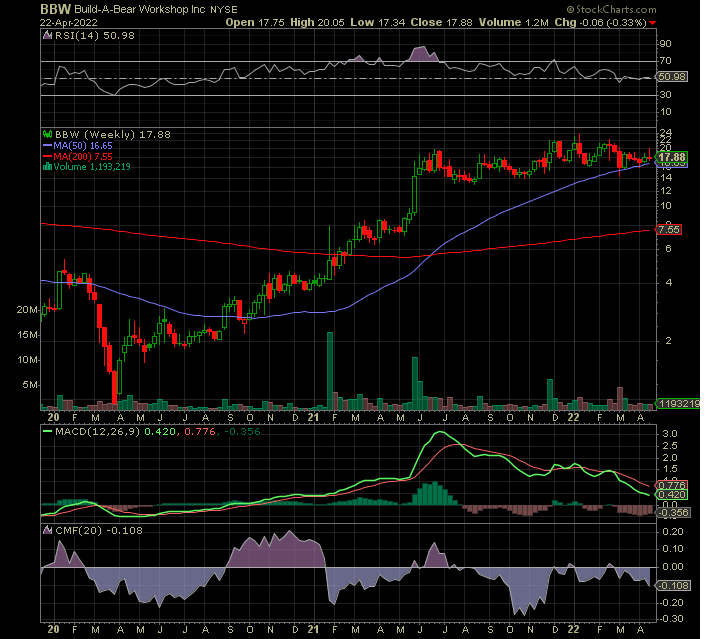714x639 pixels.
Task: Click the MA(50) 16.65 legend label
Action: (83, 146)
